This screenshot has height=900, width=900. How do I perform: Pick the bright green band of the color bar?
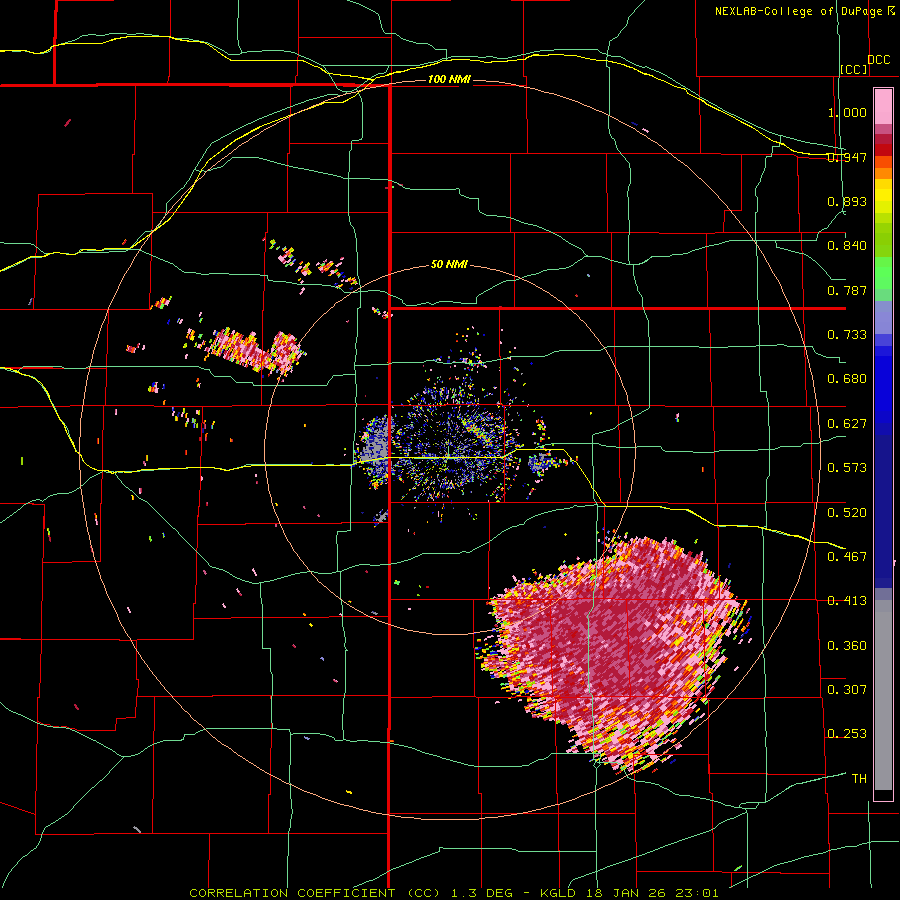pos(883,273)
